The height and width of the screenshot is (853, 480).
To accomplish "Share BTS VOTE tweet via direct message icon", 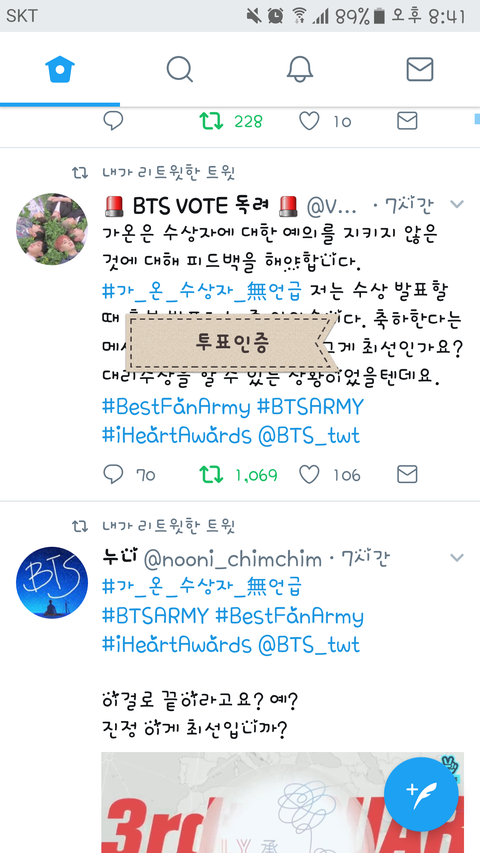I will 407,474.
